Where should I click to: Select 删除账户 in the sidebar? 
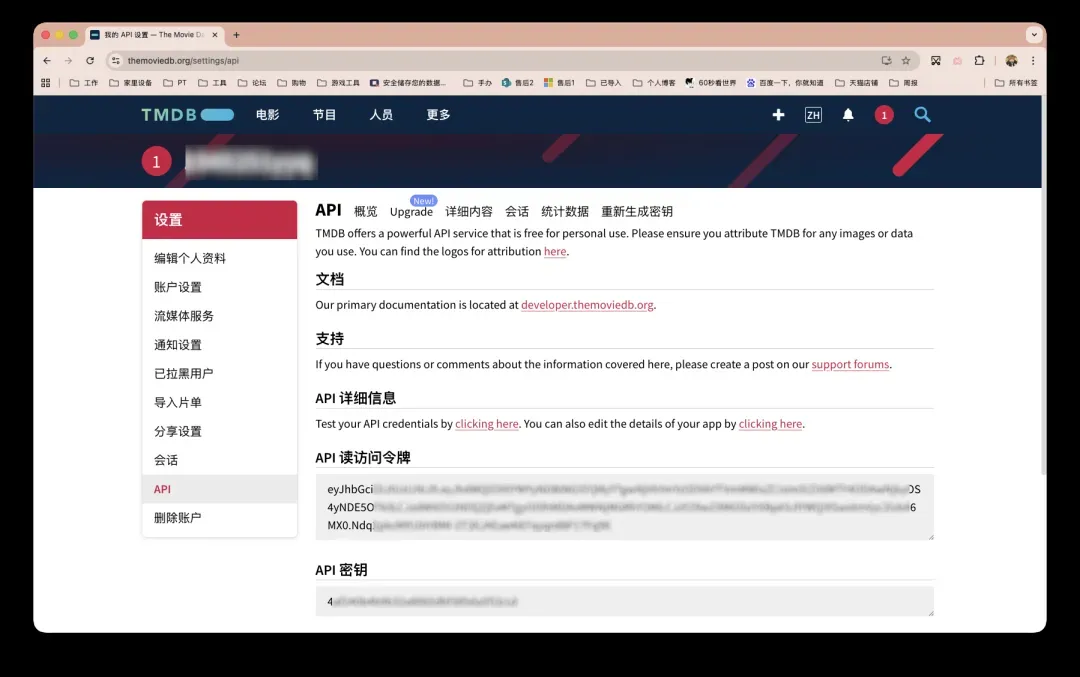pyautogui.click(x=220, y=518)
